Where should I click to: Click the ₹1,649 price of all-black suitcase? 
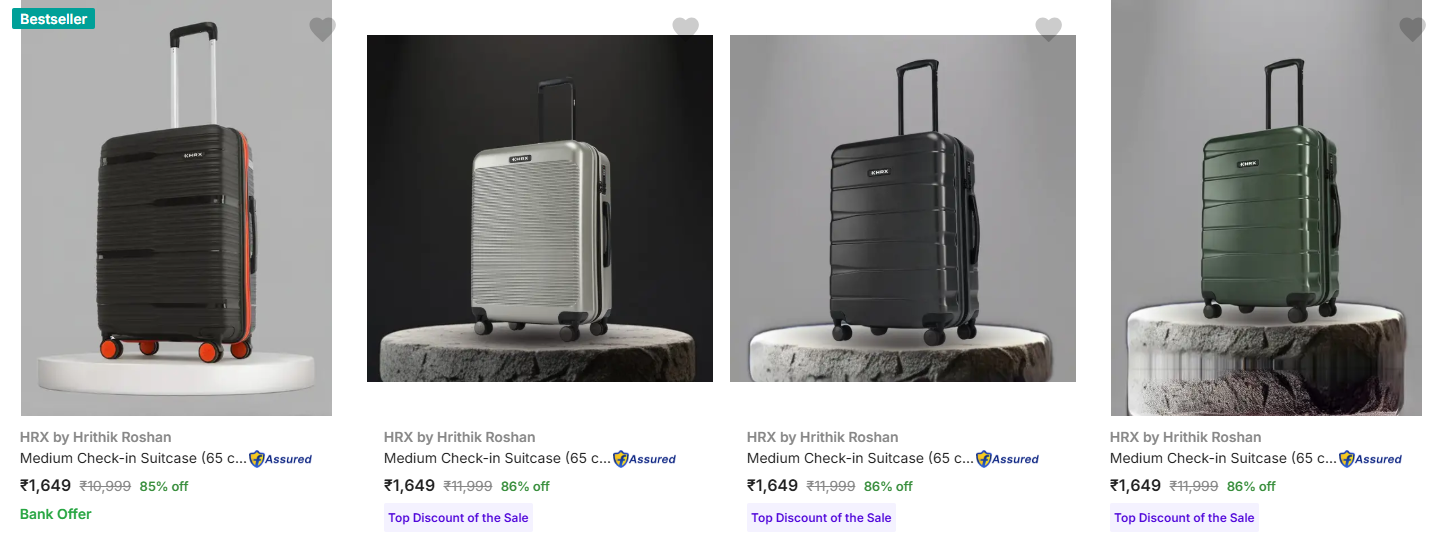click(x=772, y=486)
